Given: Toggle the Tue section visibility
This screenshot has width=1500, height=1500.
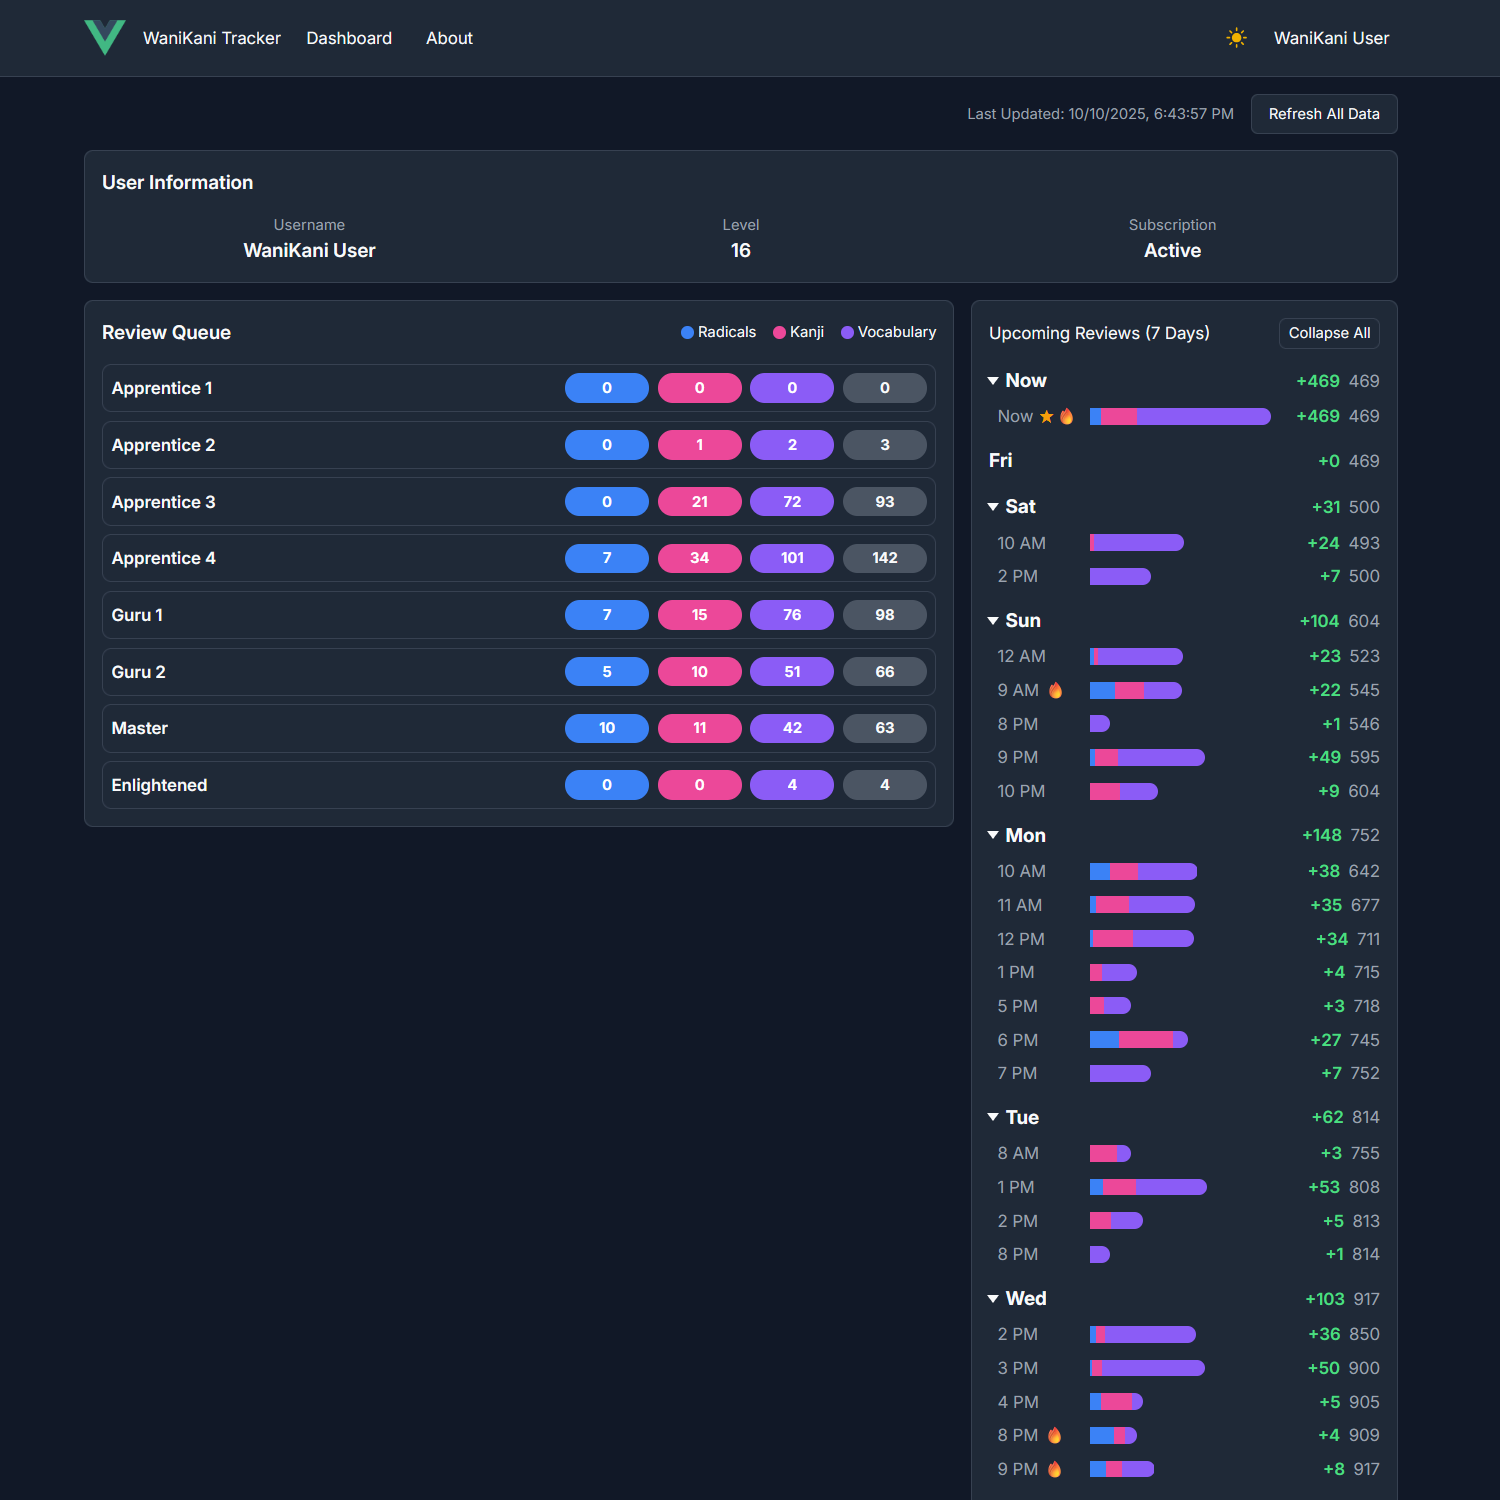Looking at the screenshot, I should click(992, 1117).
